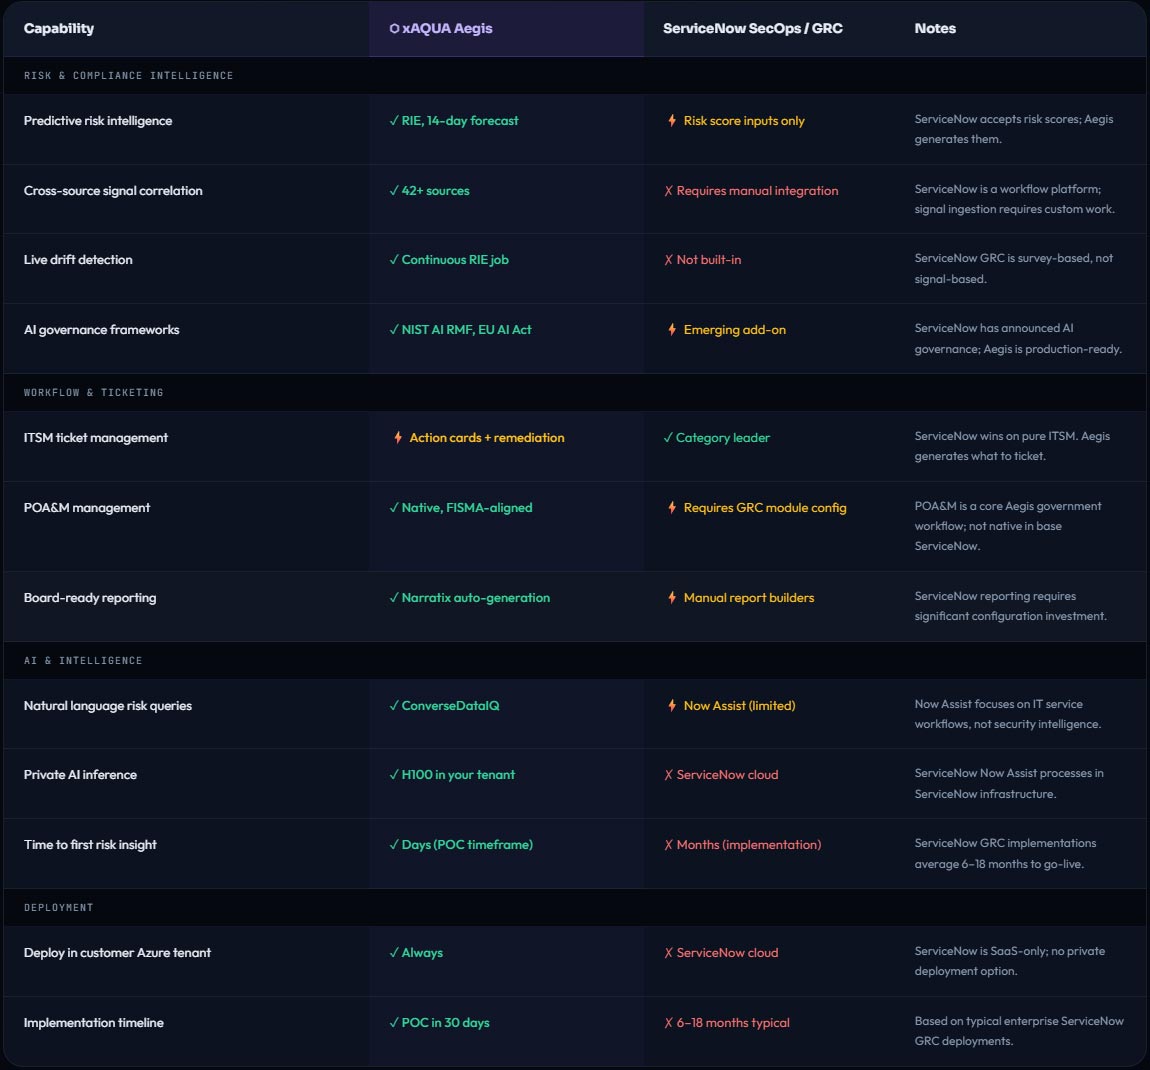The image size is (1150, 1070).
Task: Click the ServiceNow SecOps / GRC column header
Action: tap(752, 29)
